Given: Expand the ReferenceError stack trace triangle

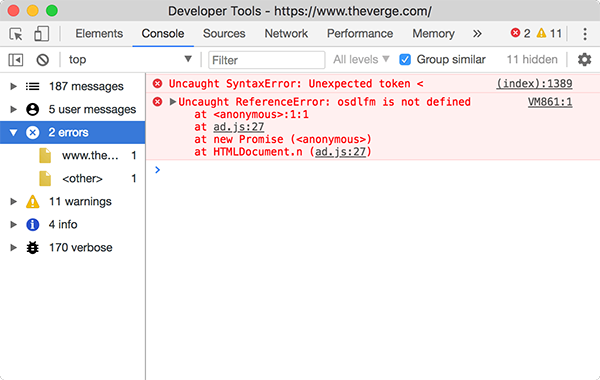Looking at the screenshot, I should pyautogui.click(x=173, y=101).
